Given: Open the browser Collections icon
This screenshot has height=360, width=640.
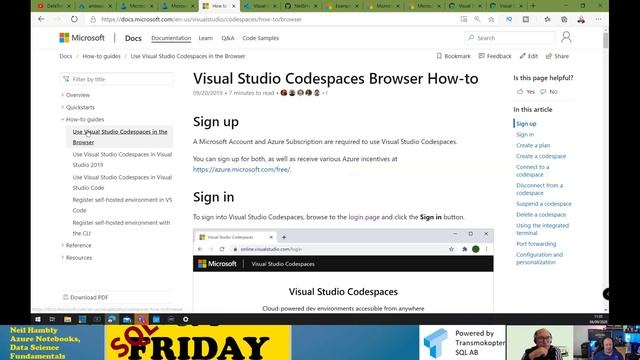Looking at the screenshot, I should 564,19.
